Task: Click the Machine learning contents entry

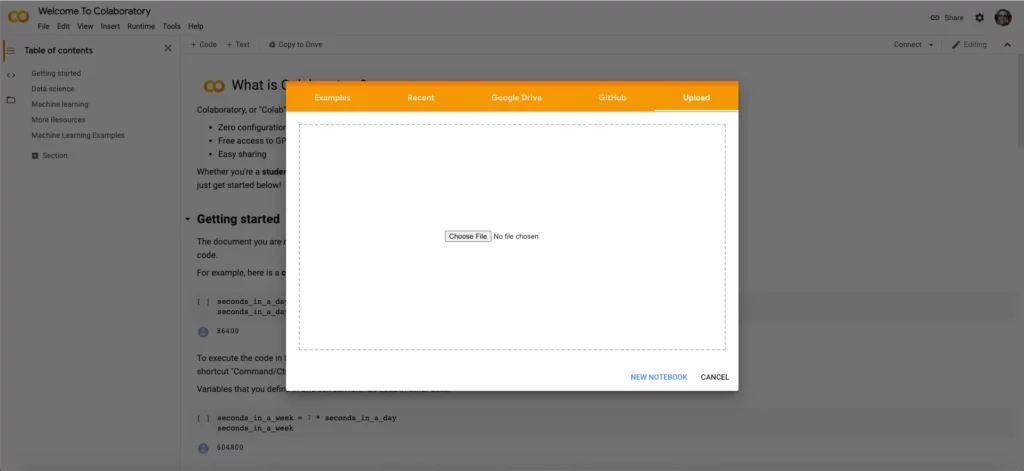Action: point(59,105)
